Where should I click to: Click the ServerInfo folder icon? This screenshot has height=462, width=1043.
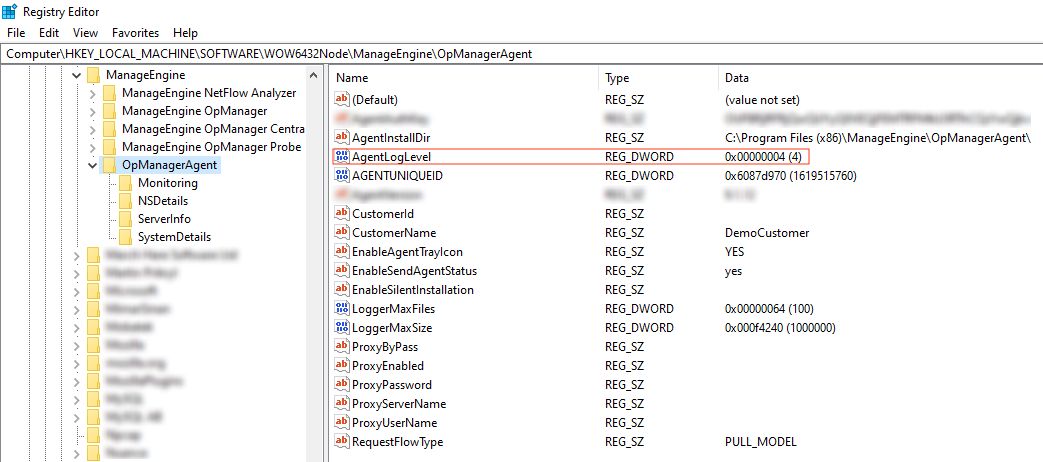(x=126, y=219)
